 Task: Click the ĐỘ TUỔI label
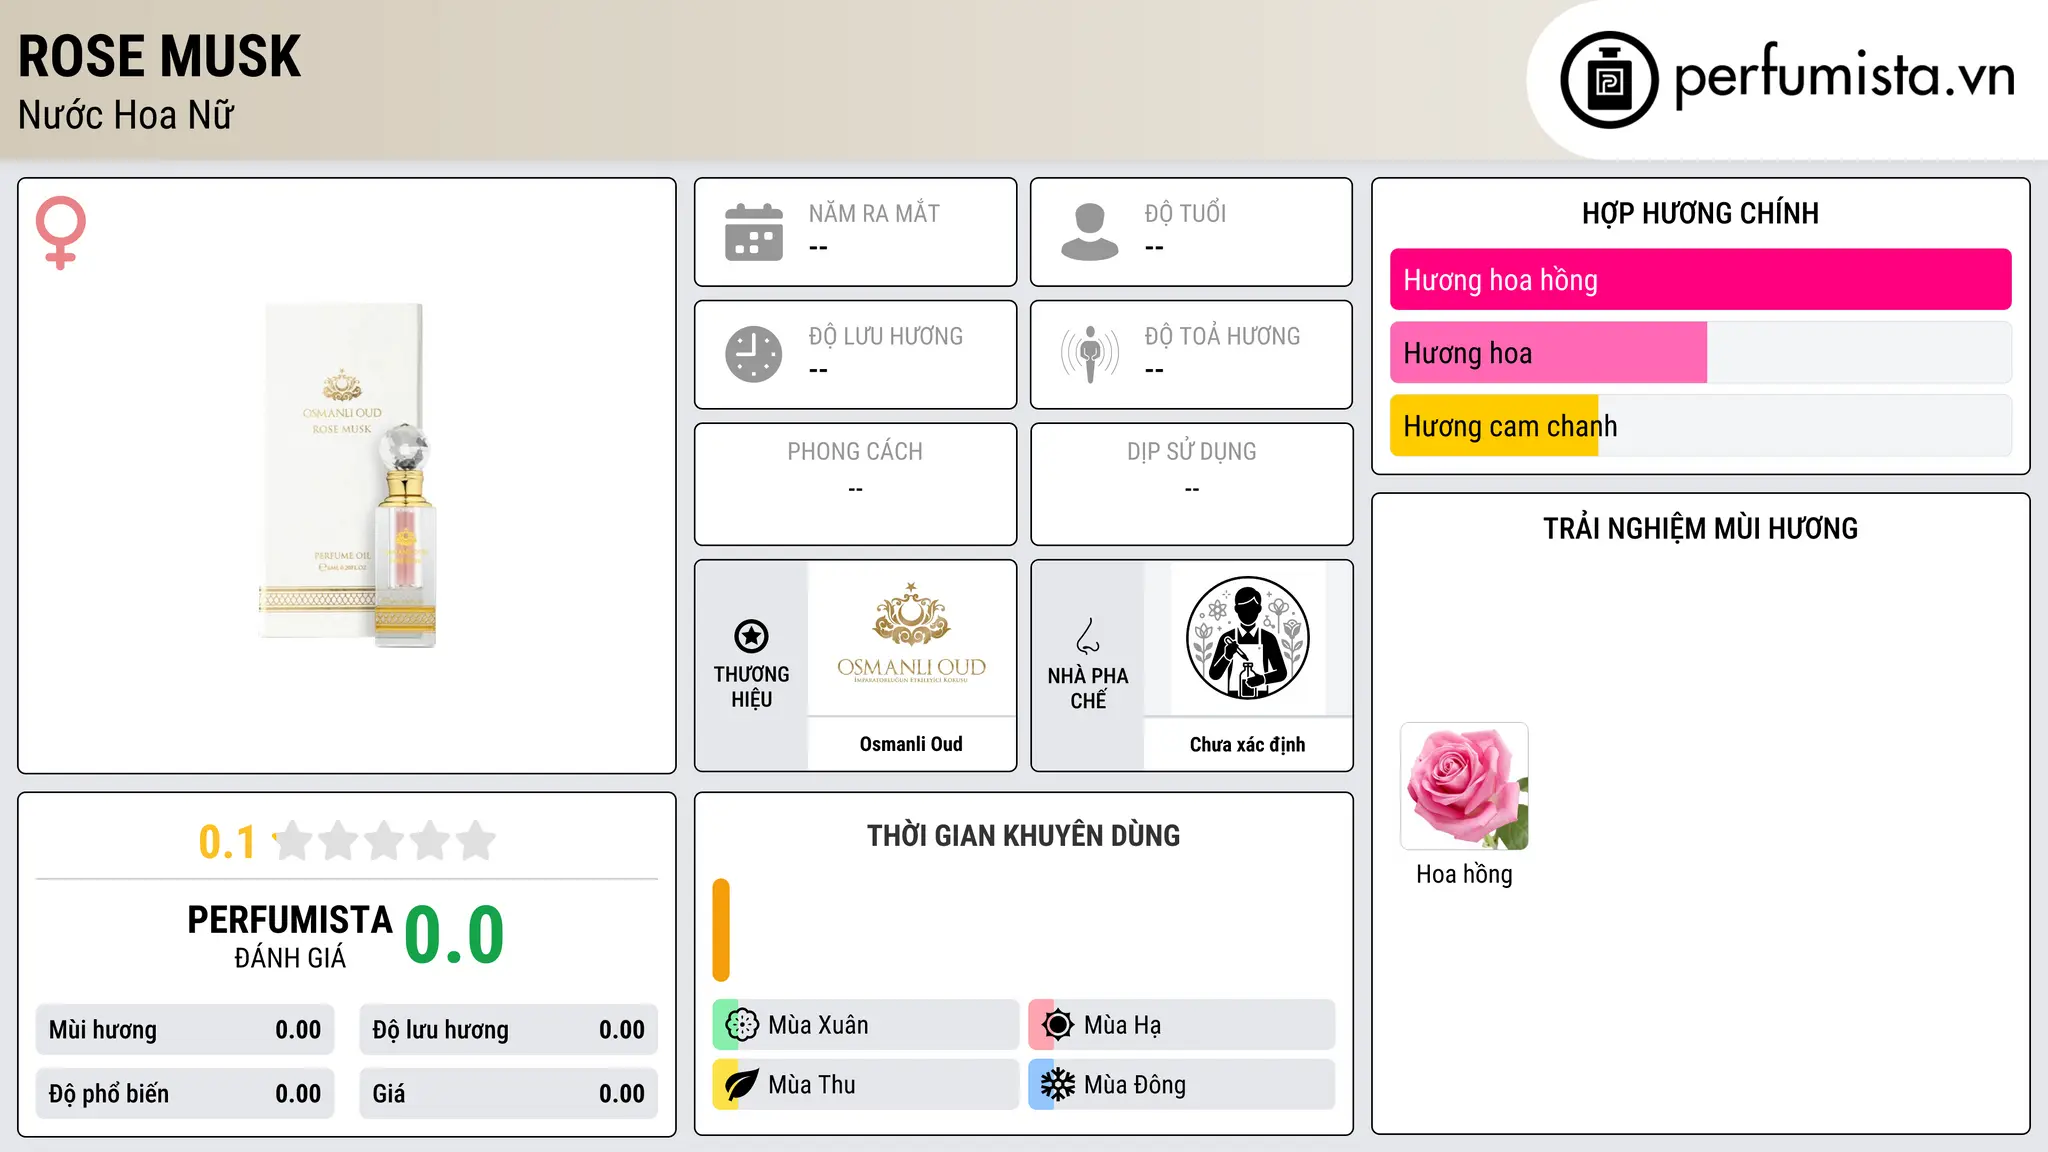1185,213
